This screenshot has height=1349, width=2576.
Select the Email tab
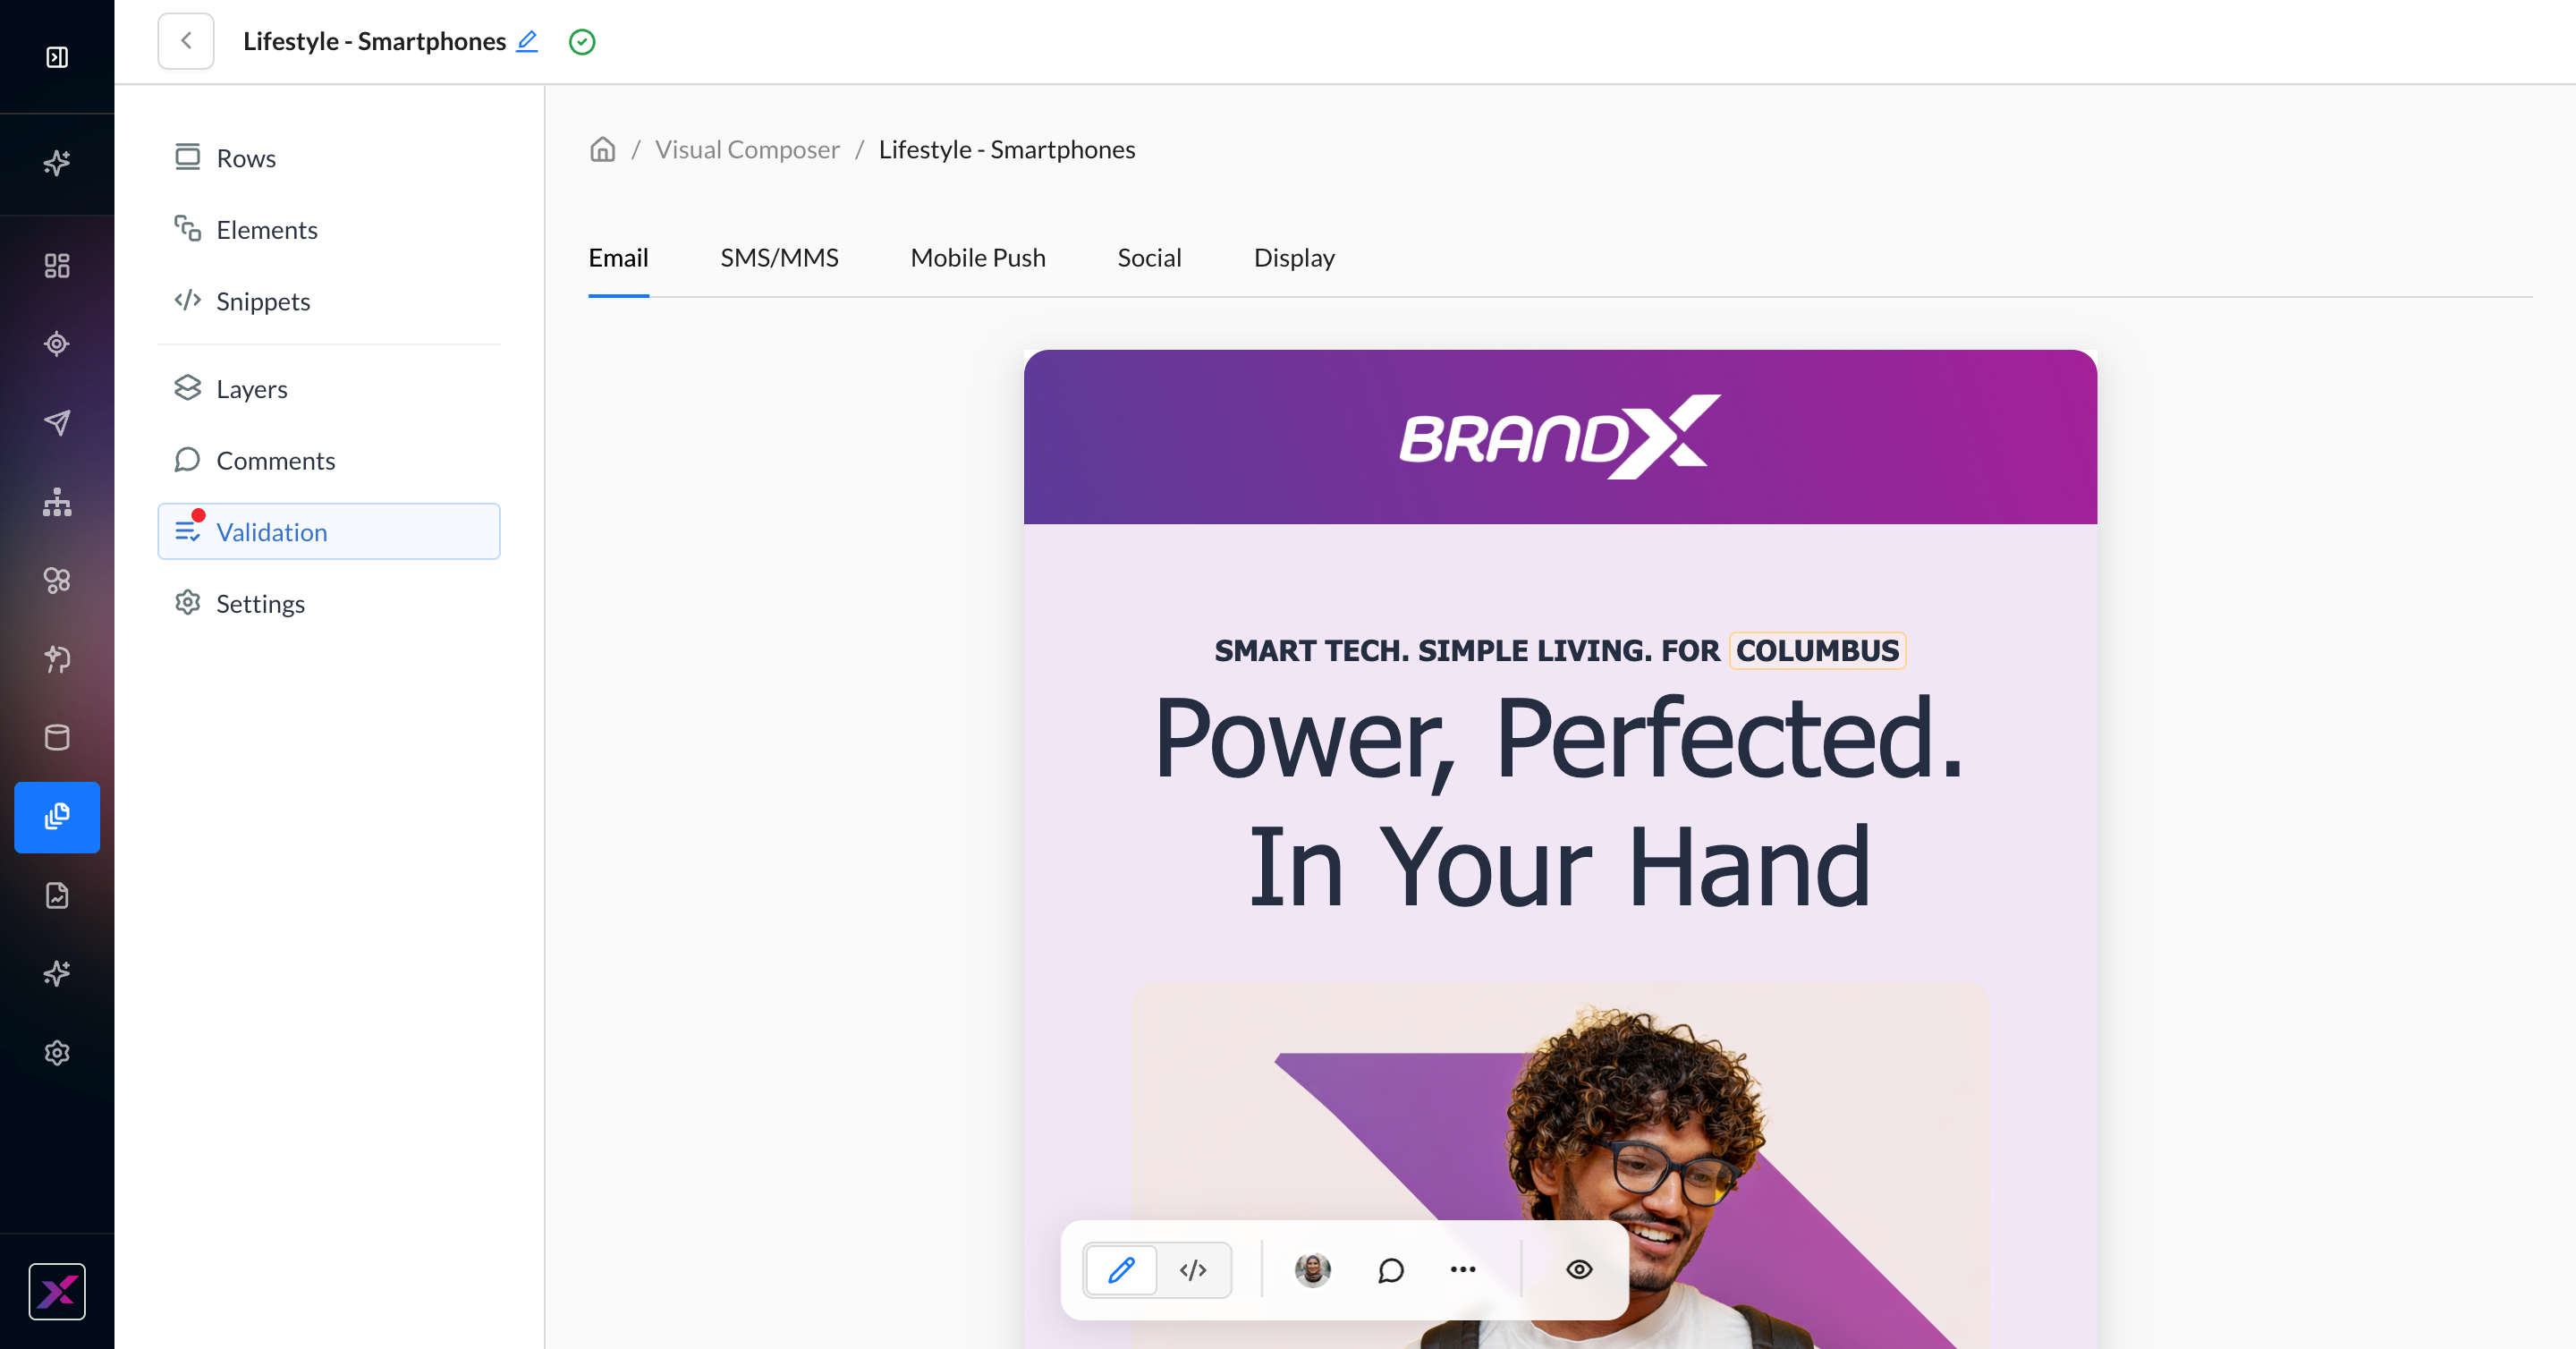tap(618, 258)
